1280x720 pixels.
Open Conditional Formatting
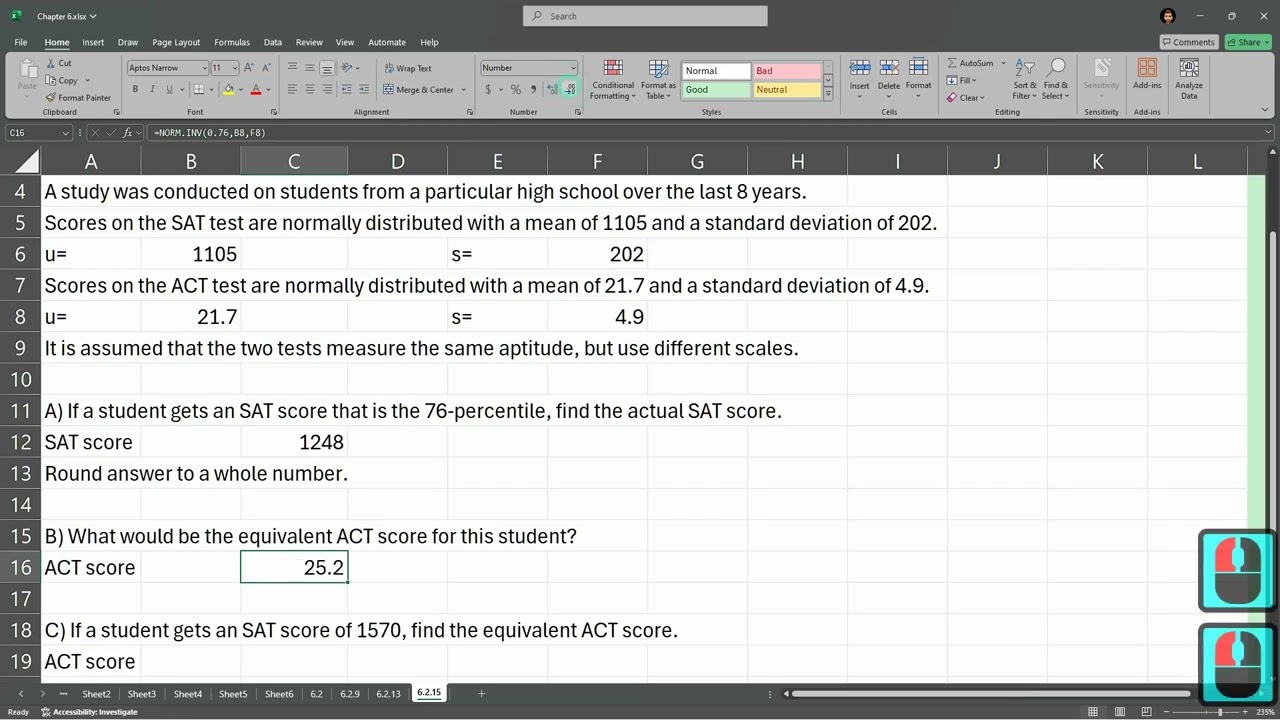coord(613,80)
